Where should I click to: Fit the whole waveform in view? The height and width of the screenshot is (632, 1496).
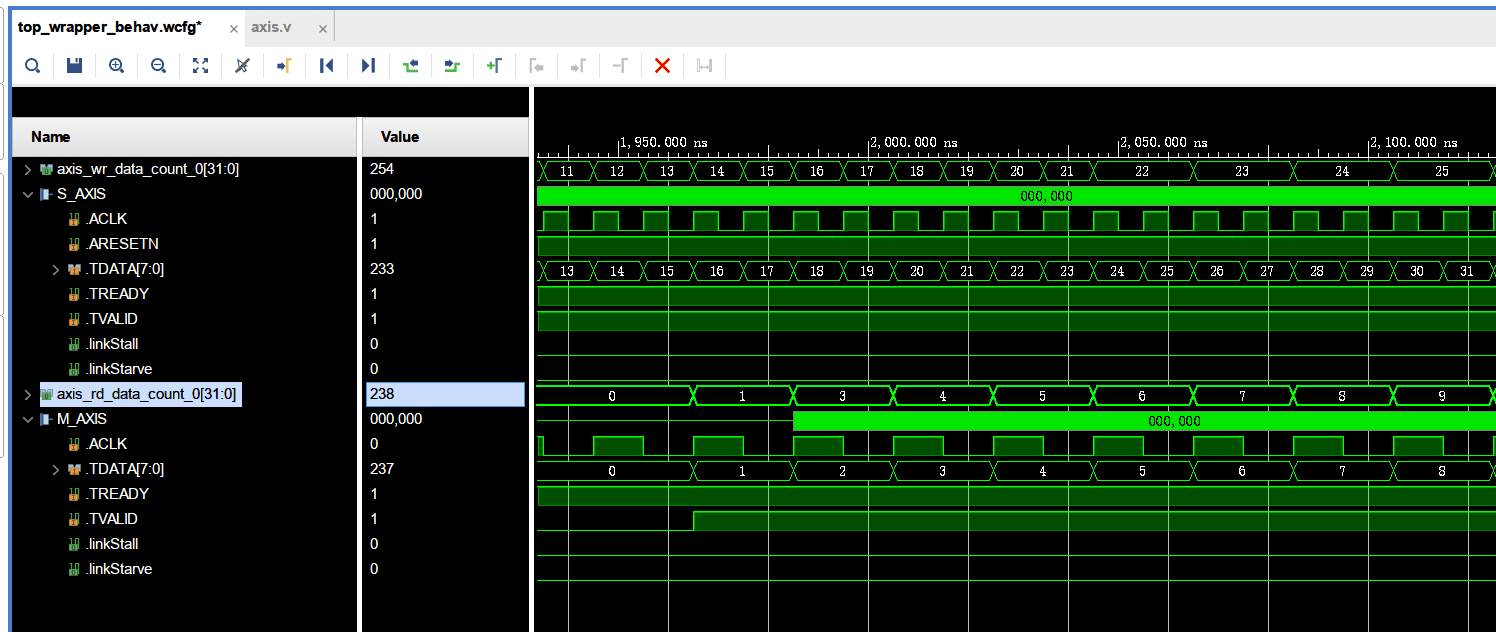pyautogui.click(x=200, y=66)
